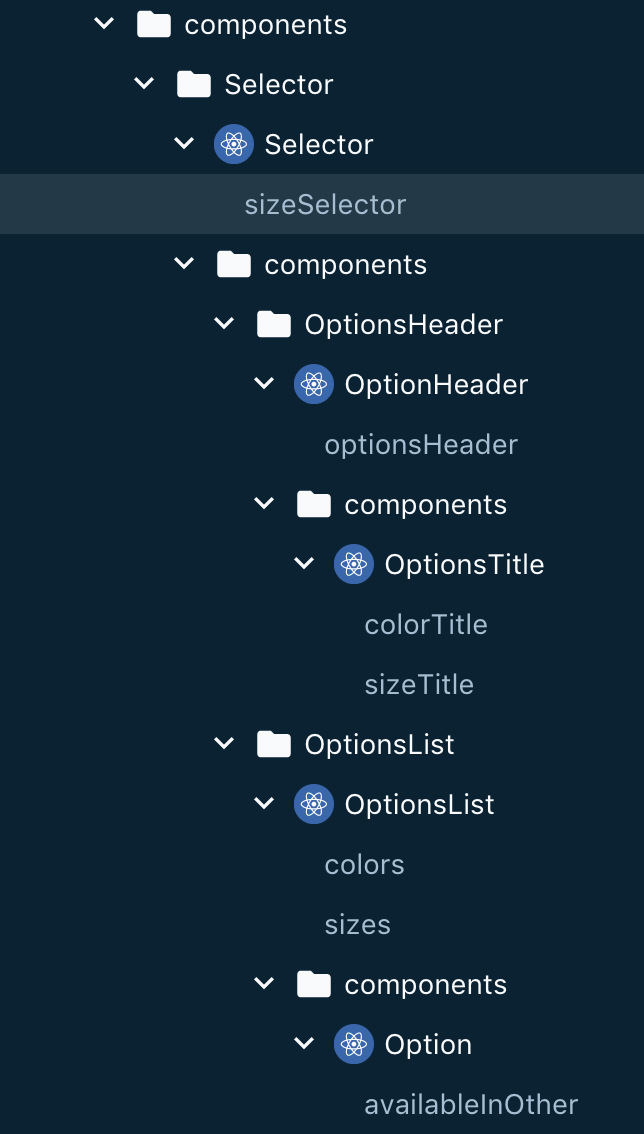Collapse the Option component chevron

(304, 1044)
